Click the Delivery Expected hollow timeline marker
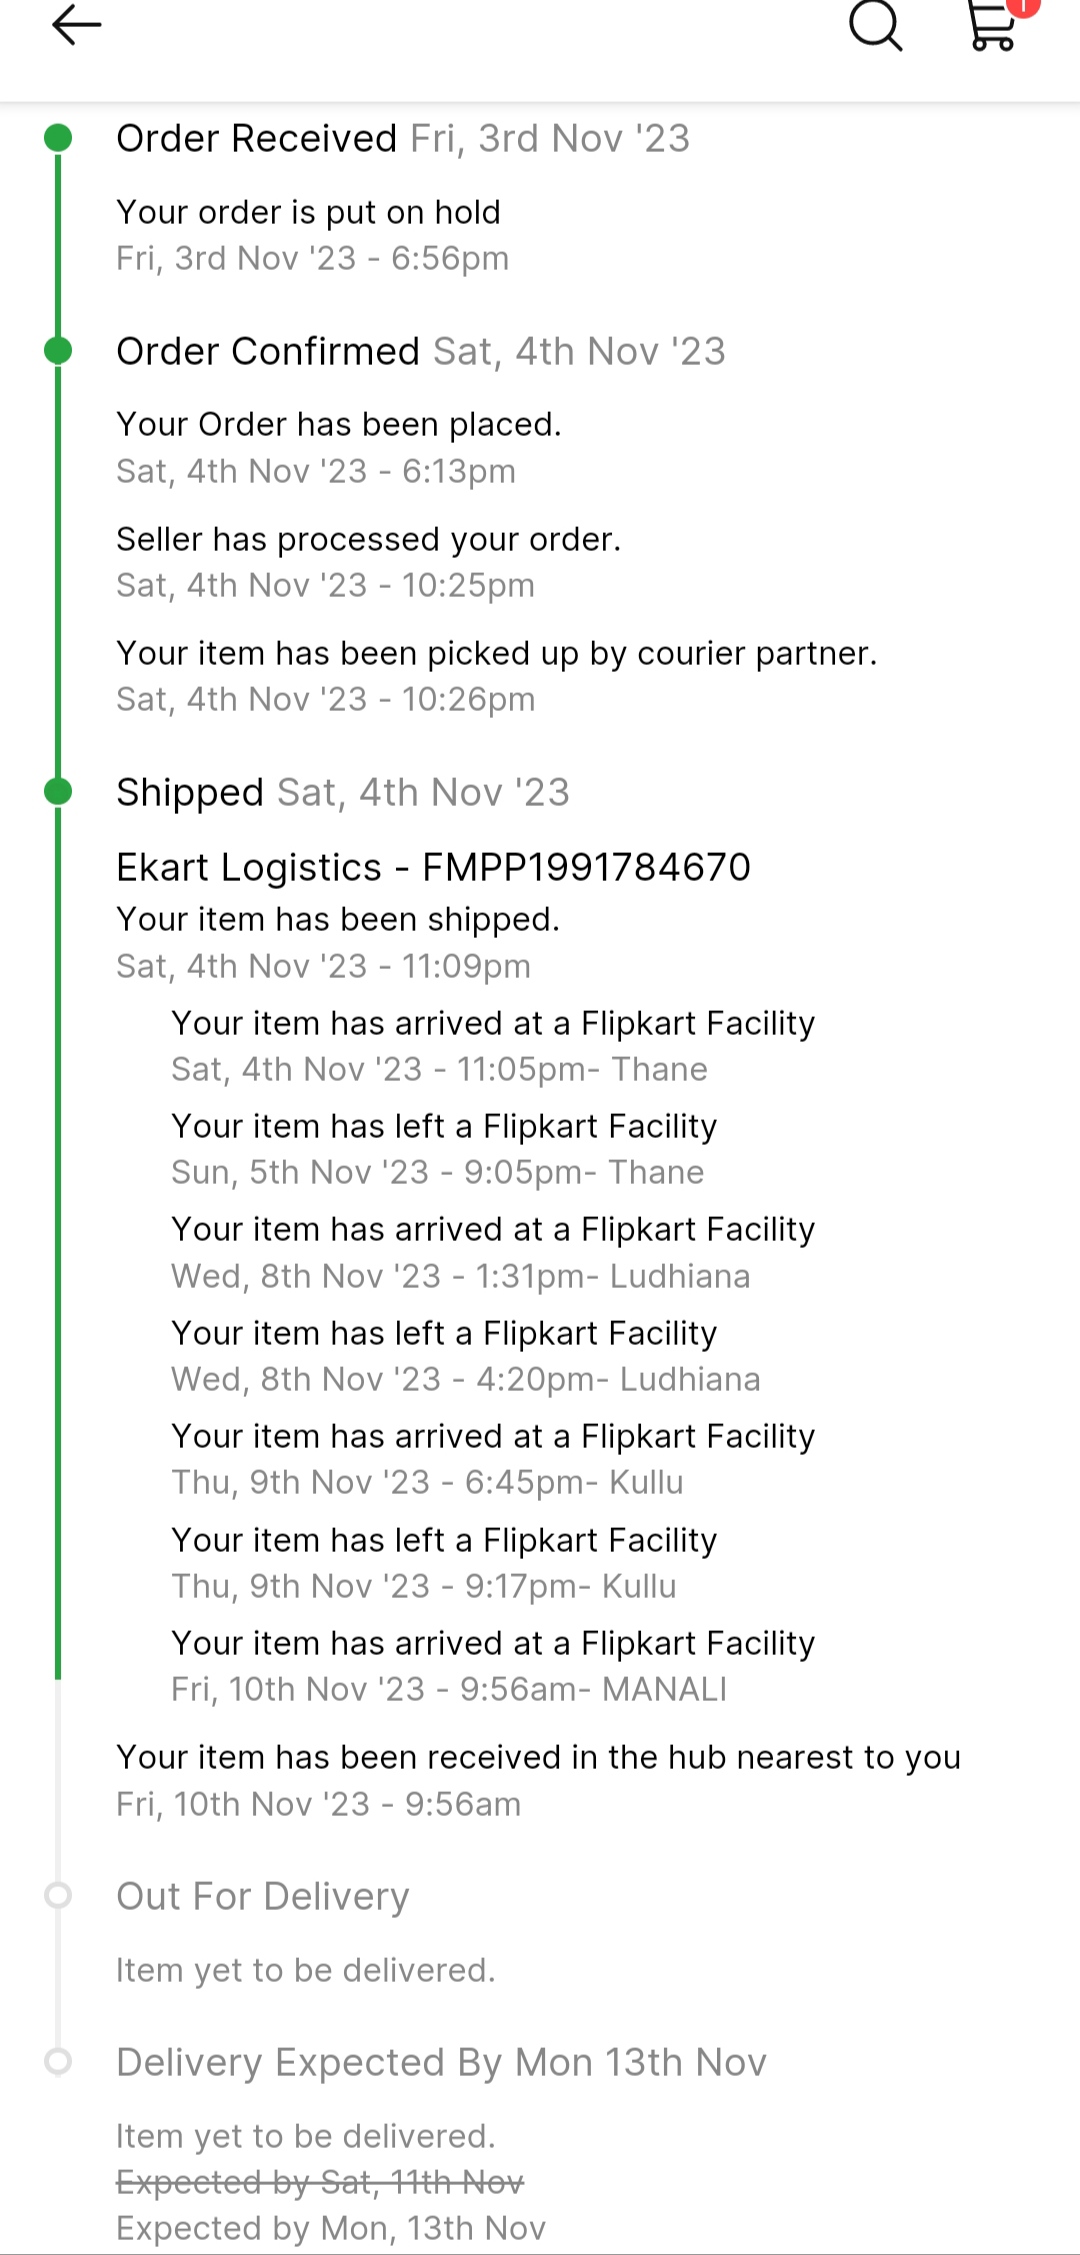The width and height of the screenshot is (1080, 2255). 59,2061
